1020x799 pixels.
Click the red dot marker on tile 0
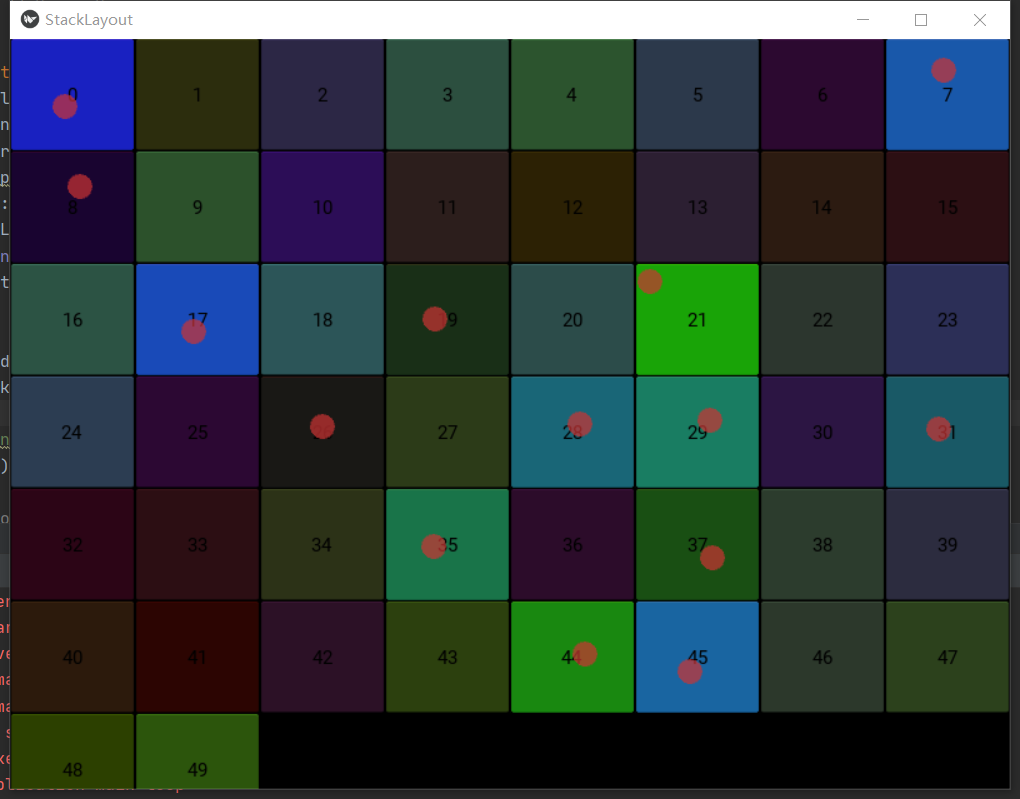tap(64, 106)
